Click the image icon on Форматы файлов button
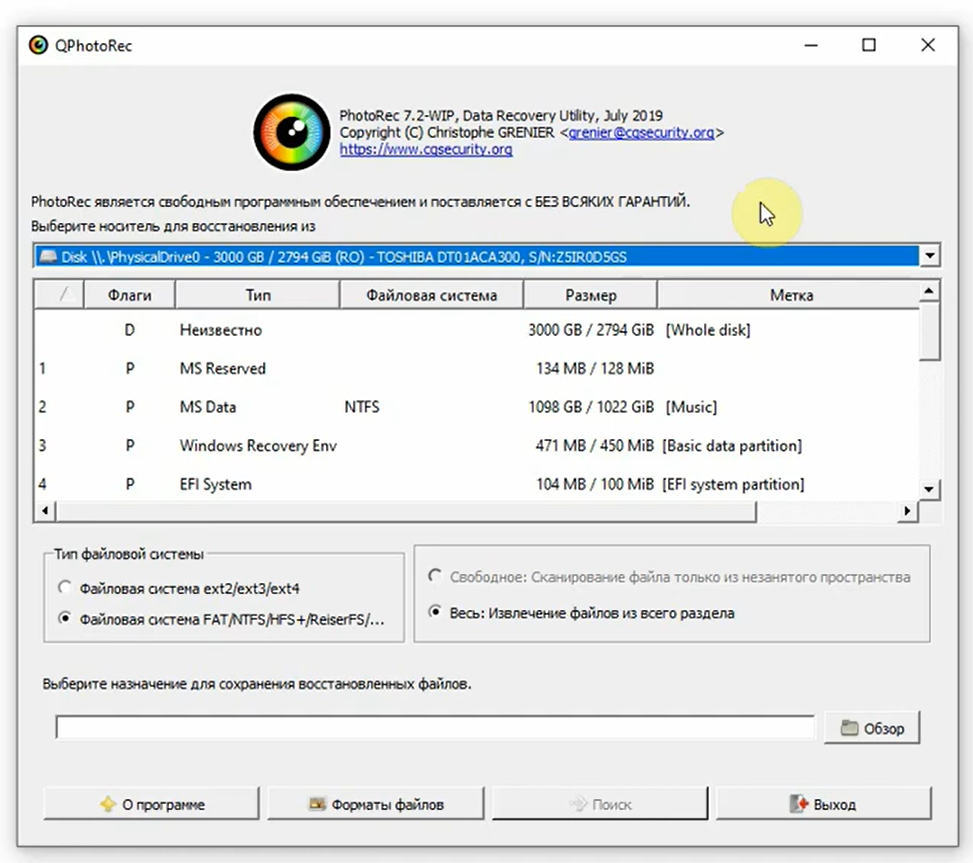 coord(317,804)
